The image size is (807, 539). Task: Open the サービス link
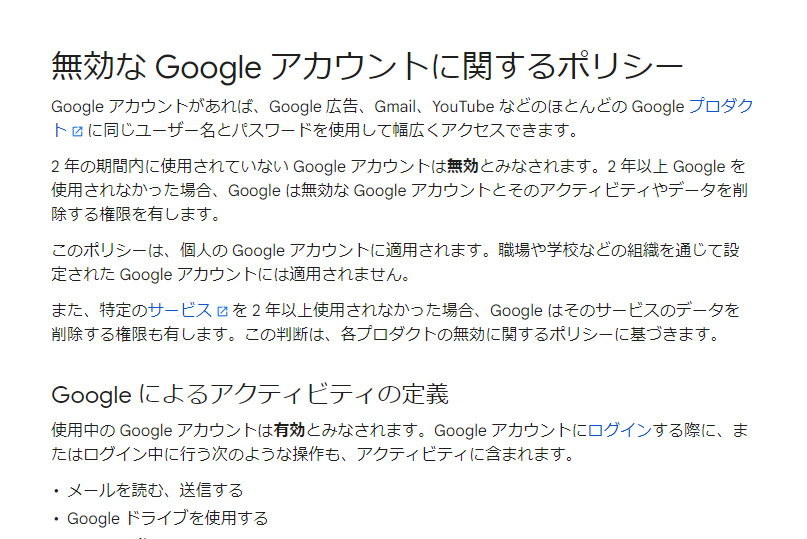coord(180,310)
